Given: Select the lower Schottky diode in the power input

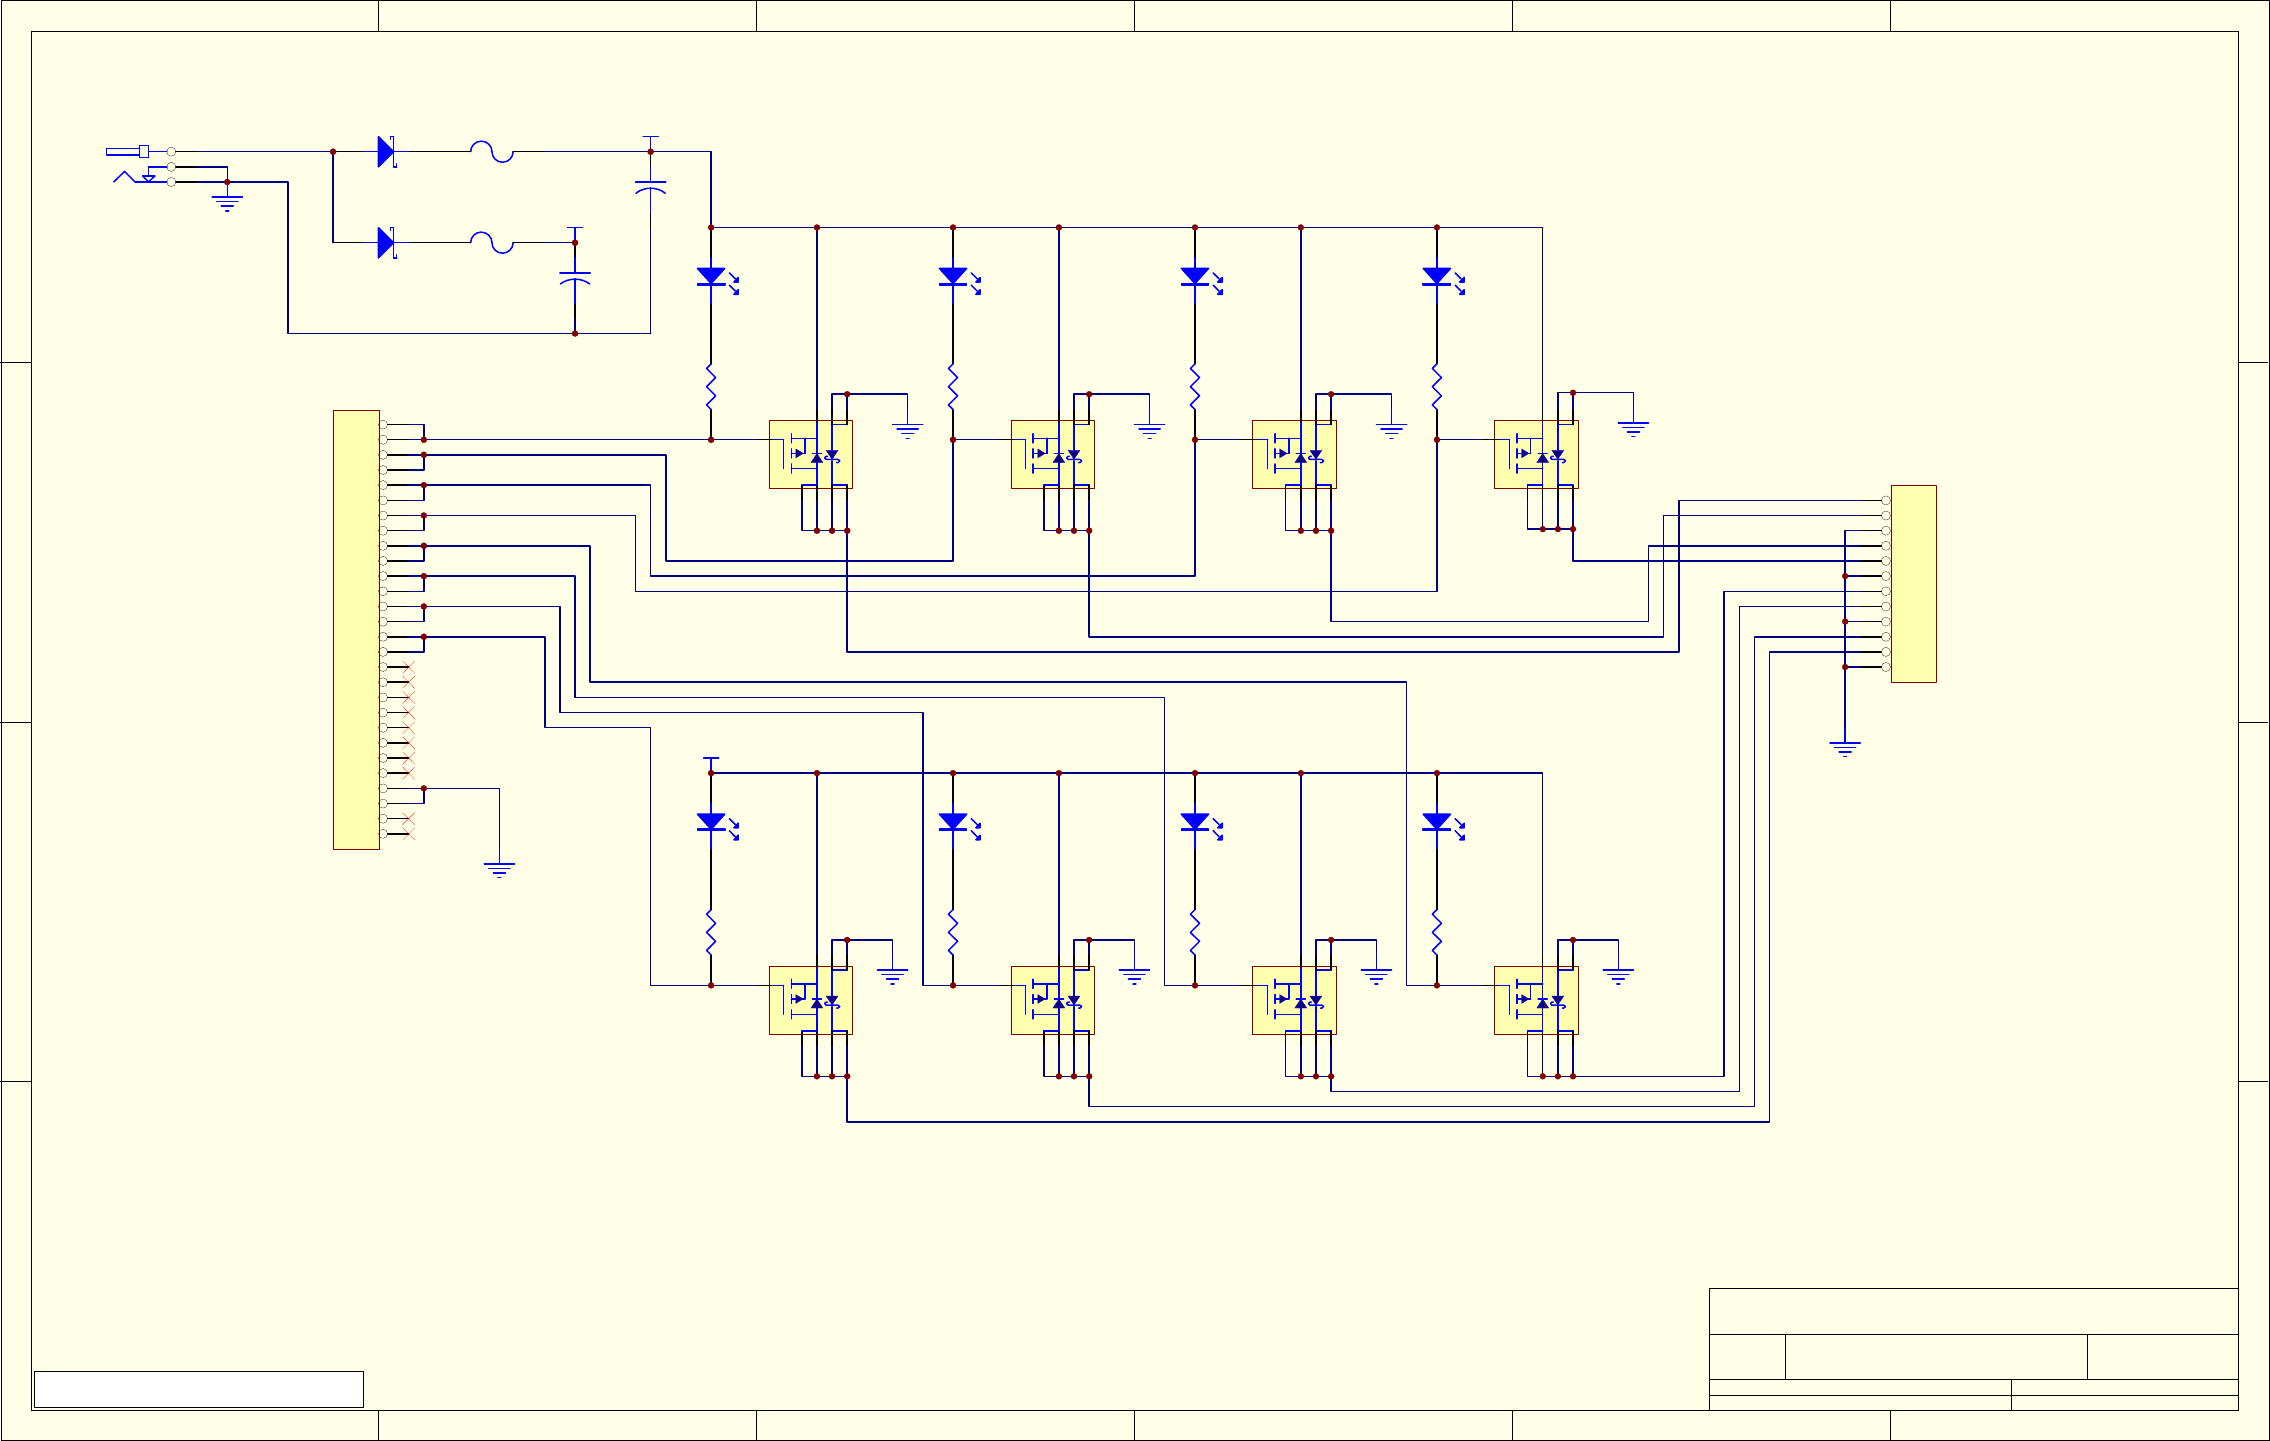Looking at the screenshot, I should [386, 243].
